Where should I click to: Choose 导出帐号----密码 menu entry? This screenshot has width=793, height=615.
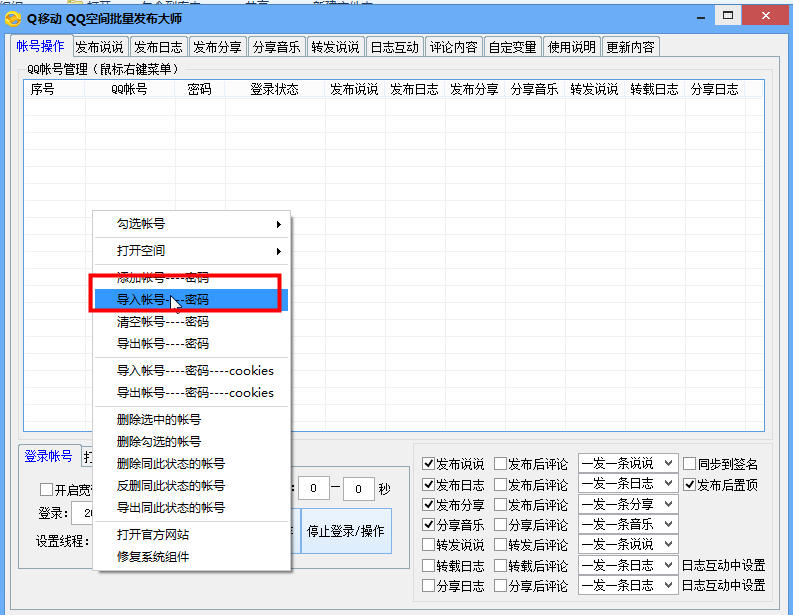pyautogui.click(x=192, y=343)
